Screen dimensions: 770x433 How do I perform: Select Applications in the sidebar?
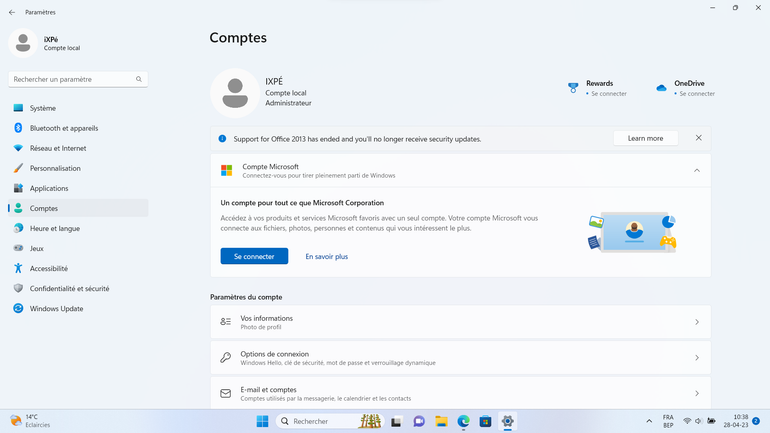pos(78,189)
